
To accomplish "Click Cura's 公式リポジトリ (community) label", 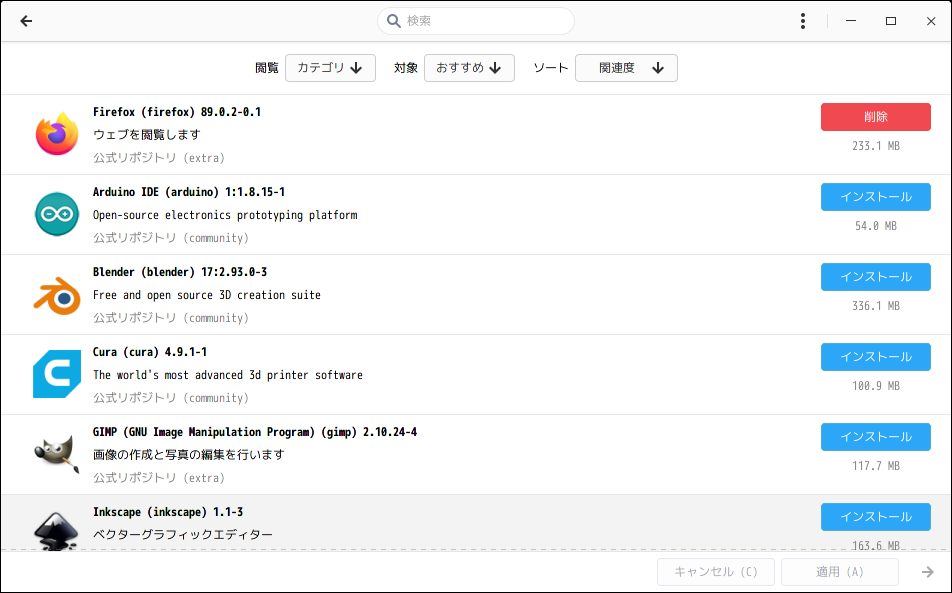I will [171, 399].
